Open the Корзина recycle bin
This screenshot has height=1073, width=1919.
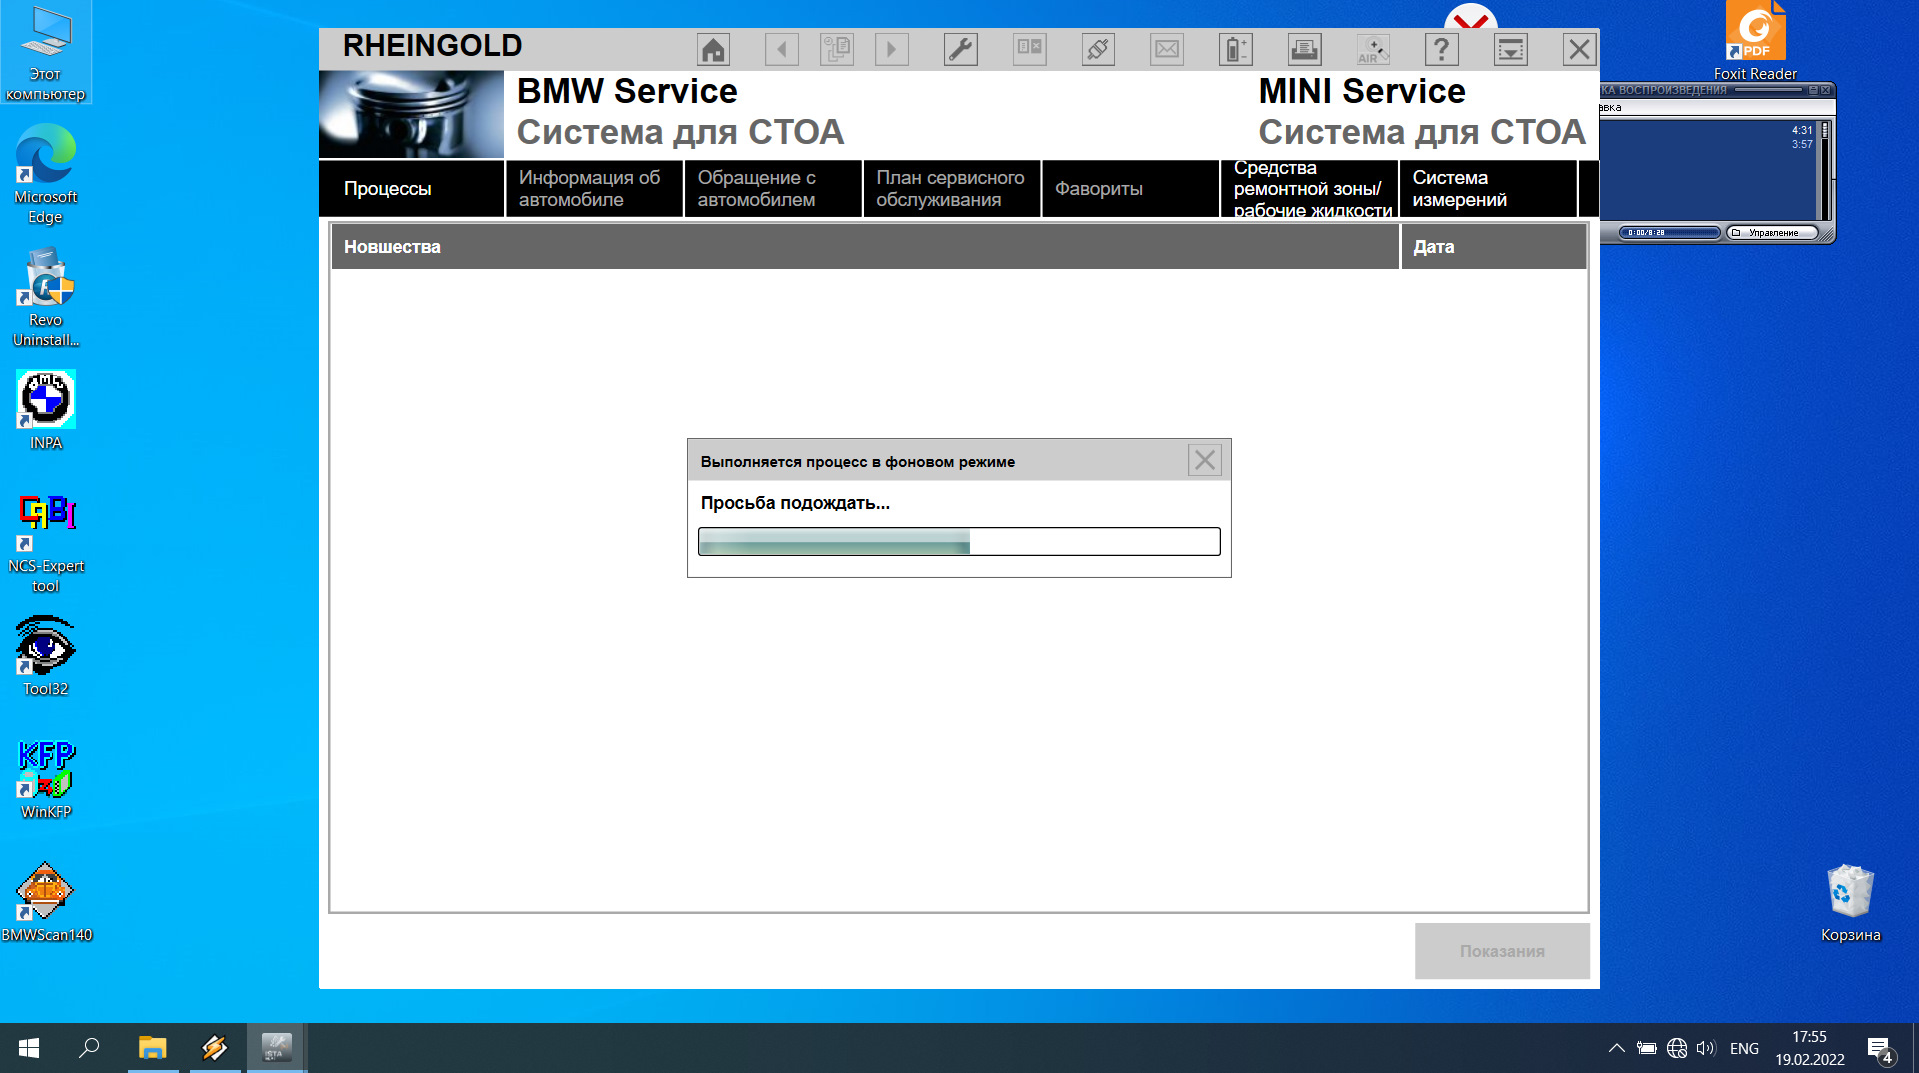[x=1850, y=903]
